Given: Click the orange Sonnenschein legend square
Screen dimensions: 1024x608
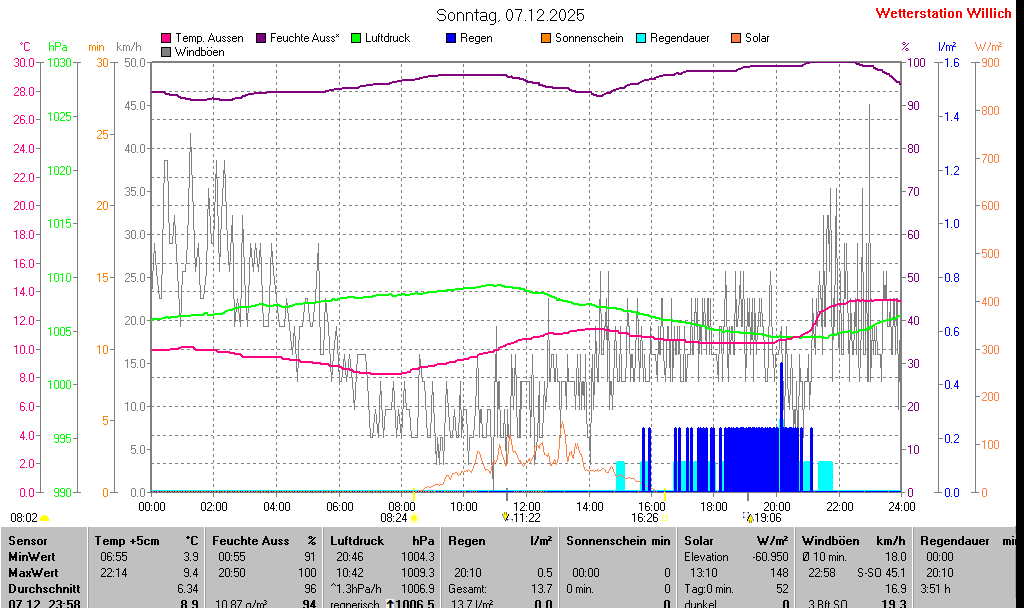Looking at the screenshot, I should click(546, 38).
